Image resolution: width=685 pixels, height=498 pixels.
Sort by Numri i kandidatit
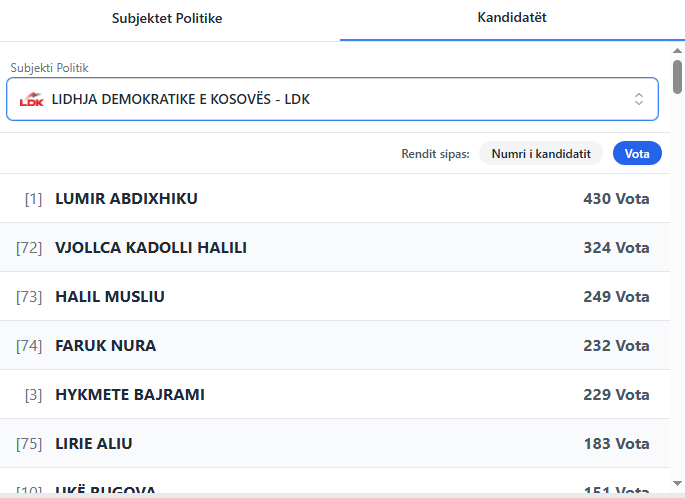point(541,154)
